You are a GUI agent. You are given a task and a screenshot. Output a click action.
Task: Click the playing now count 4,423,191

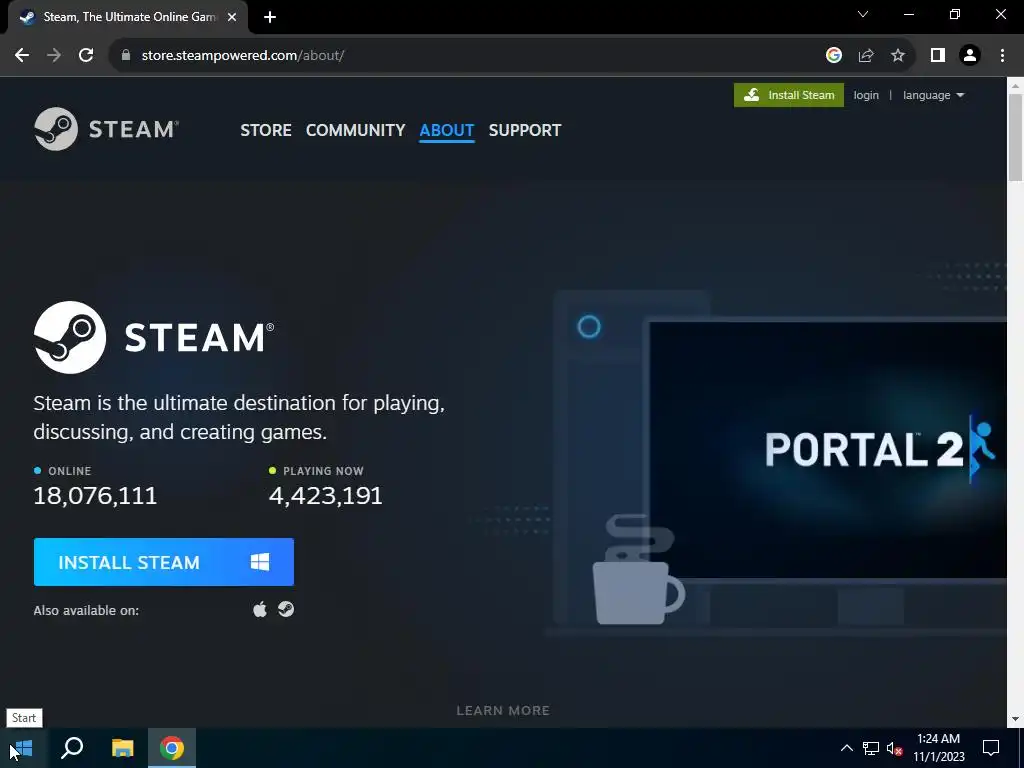pos(326,496)
